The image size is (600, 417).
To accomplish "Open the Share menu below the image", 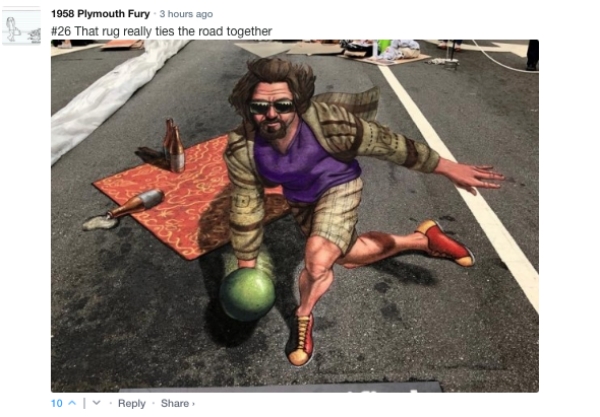I will (174, 403).
